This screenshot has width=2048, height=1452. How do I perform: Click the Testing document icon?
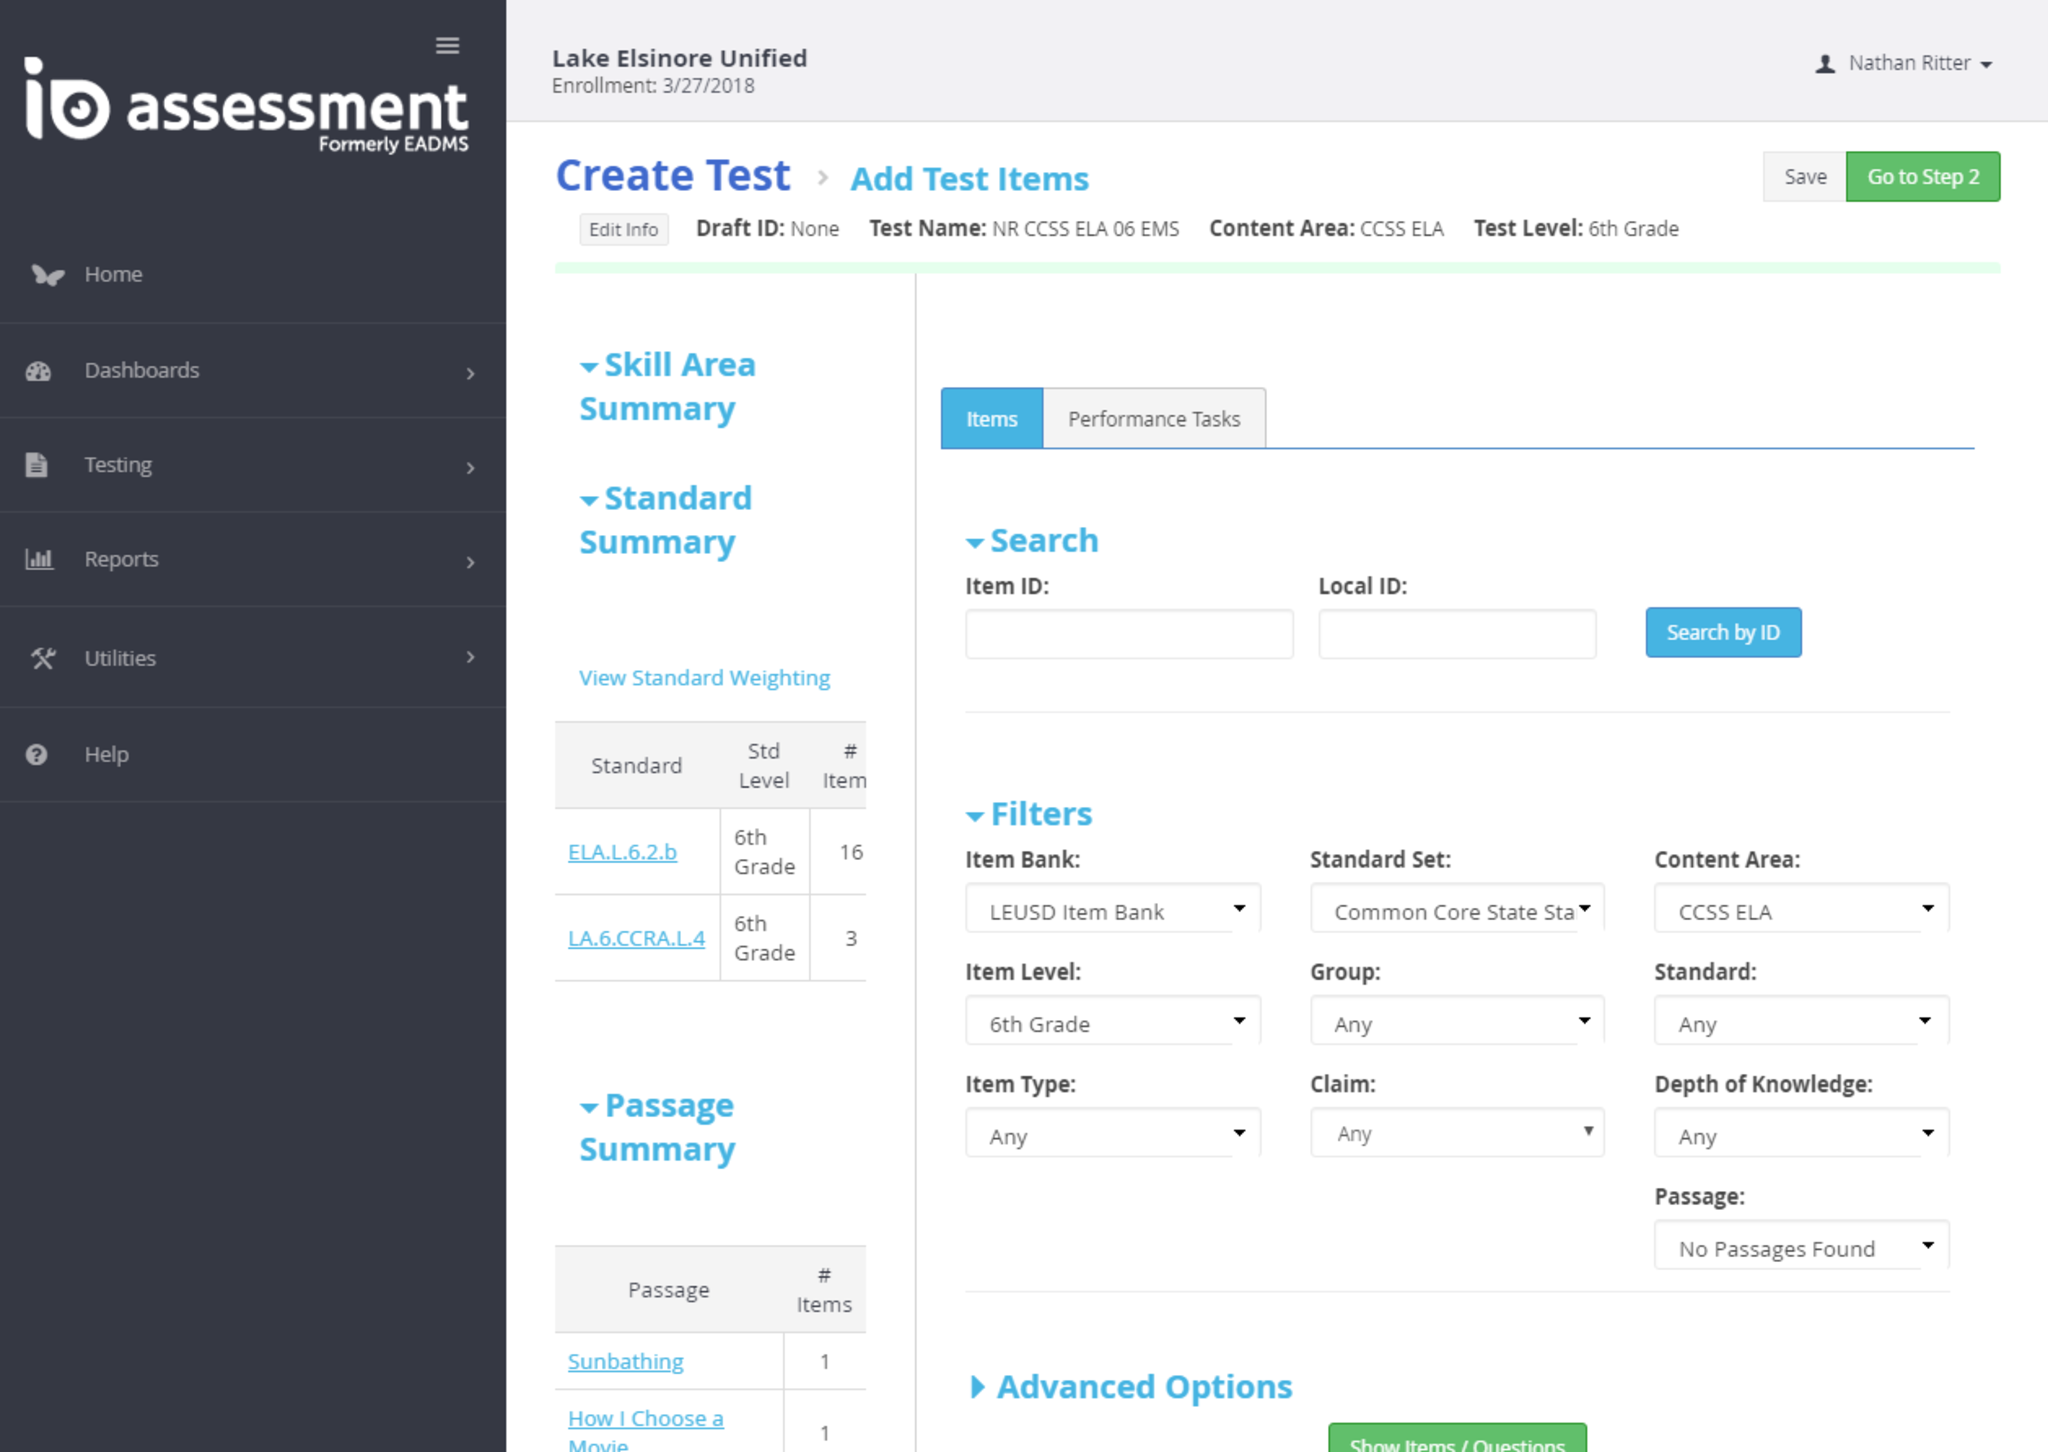(37, 465)
